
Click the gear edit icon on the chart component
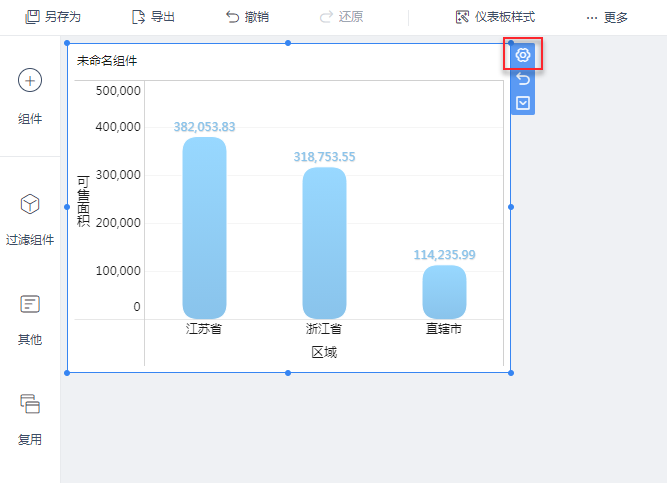(x=523, y=54)
